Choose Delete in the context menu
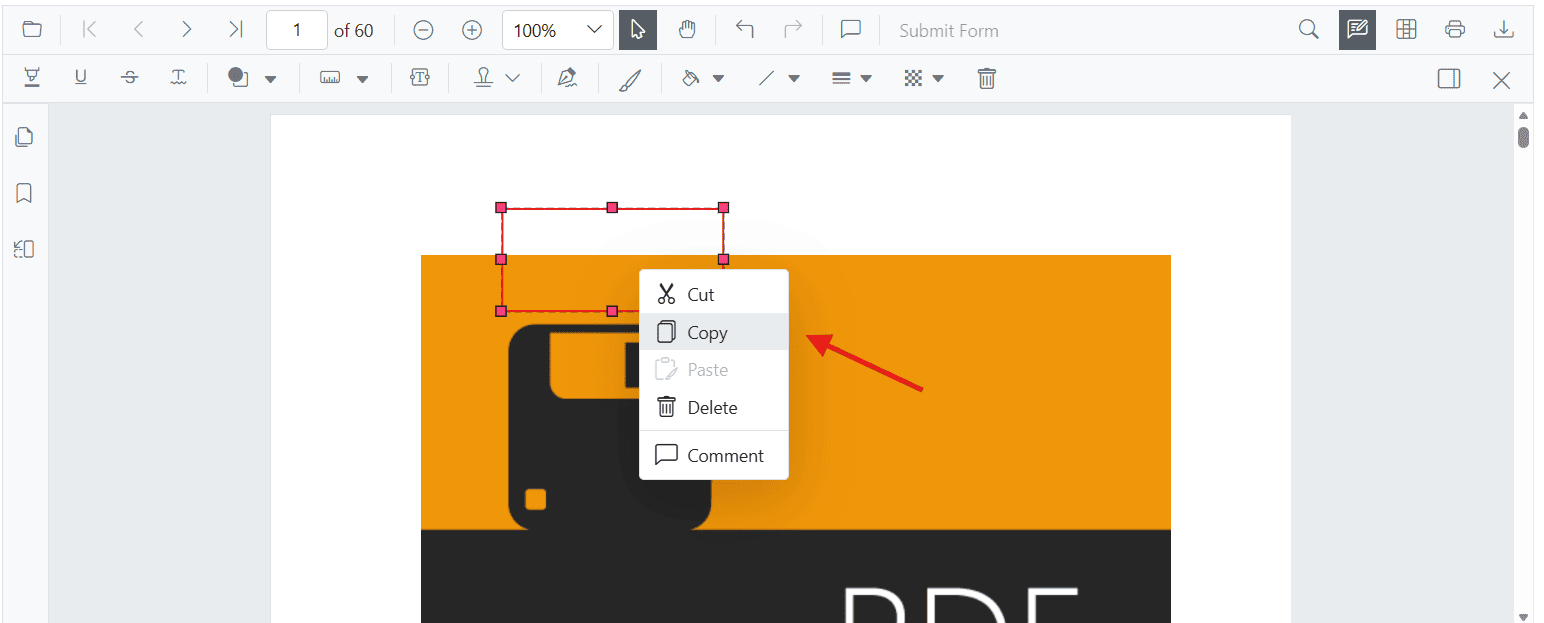 click(x=714, y=407)
